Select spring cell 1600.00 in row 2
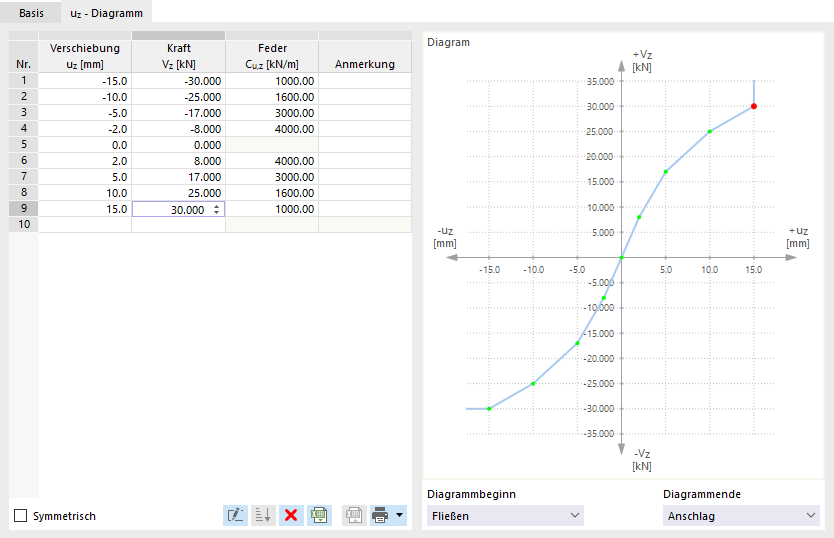 tap(272, 97)
